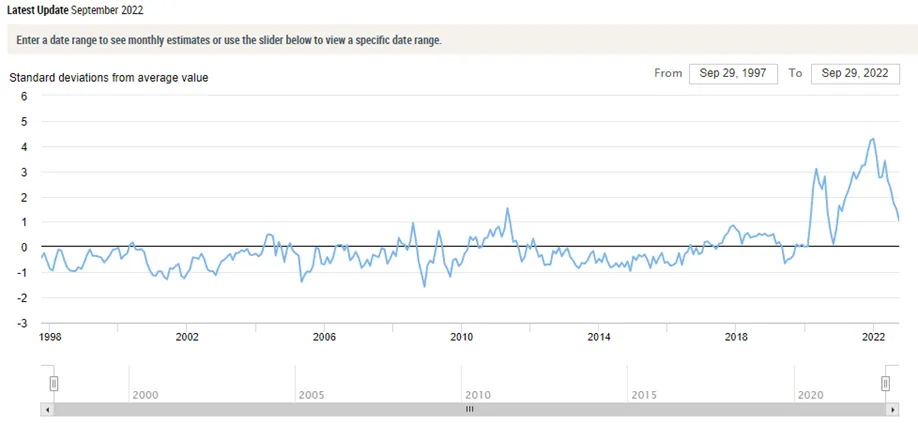The height and width of the screenshot is (424, 918).
Task: Click the 2014 x-axis label
Action: [x=598, y=337]
